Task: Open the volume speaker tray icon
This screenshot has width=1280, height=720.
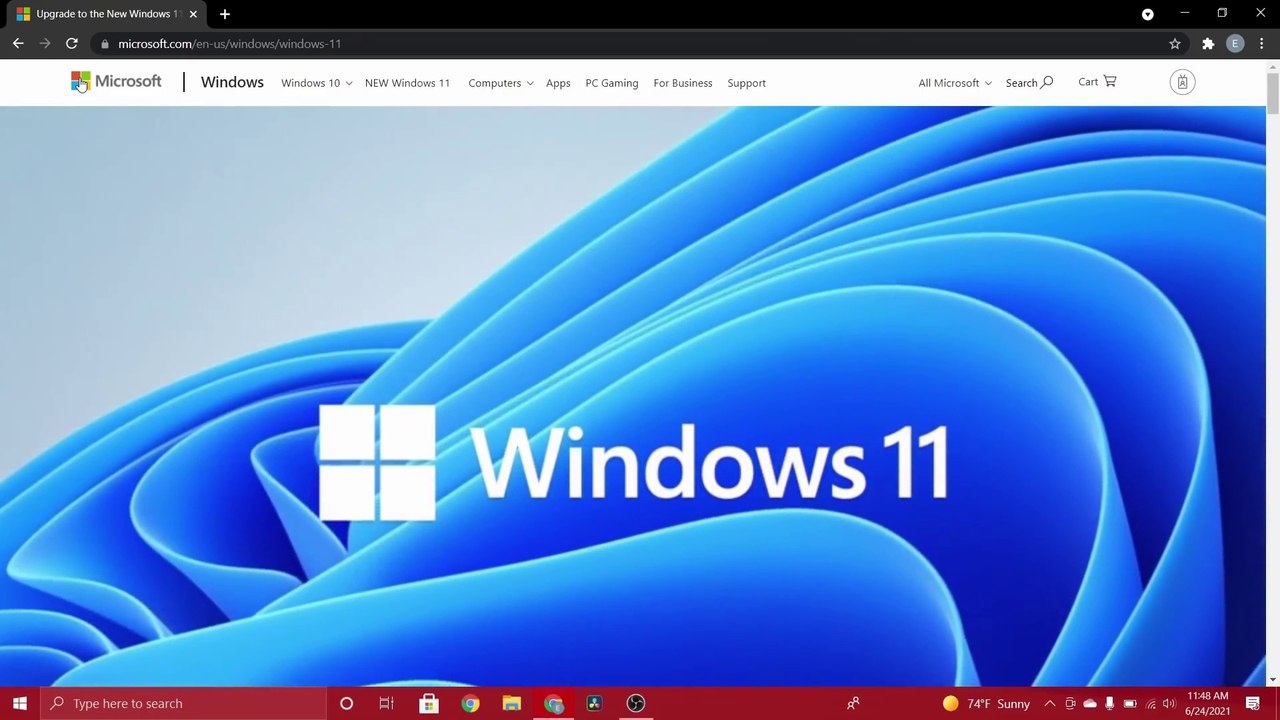Action: [1169, 703]
